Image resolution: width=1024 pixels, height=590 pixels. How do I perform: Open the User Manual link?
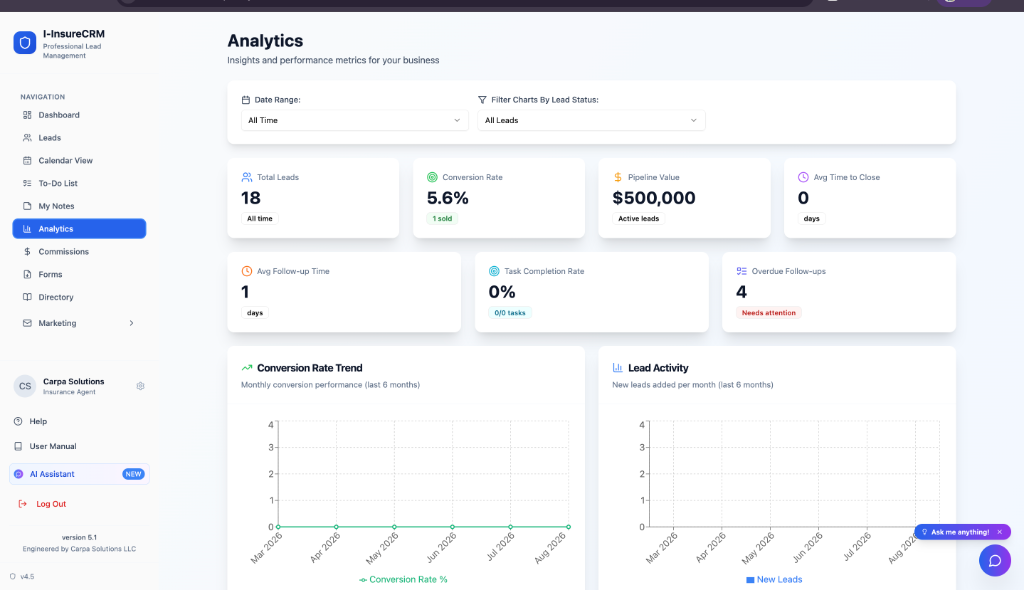point(53,446)
